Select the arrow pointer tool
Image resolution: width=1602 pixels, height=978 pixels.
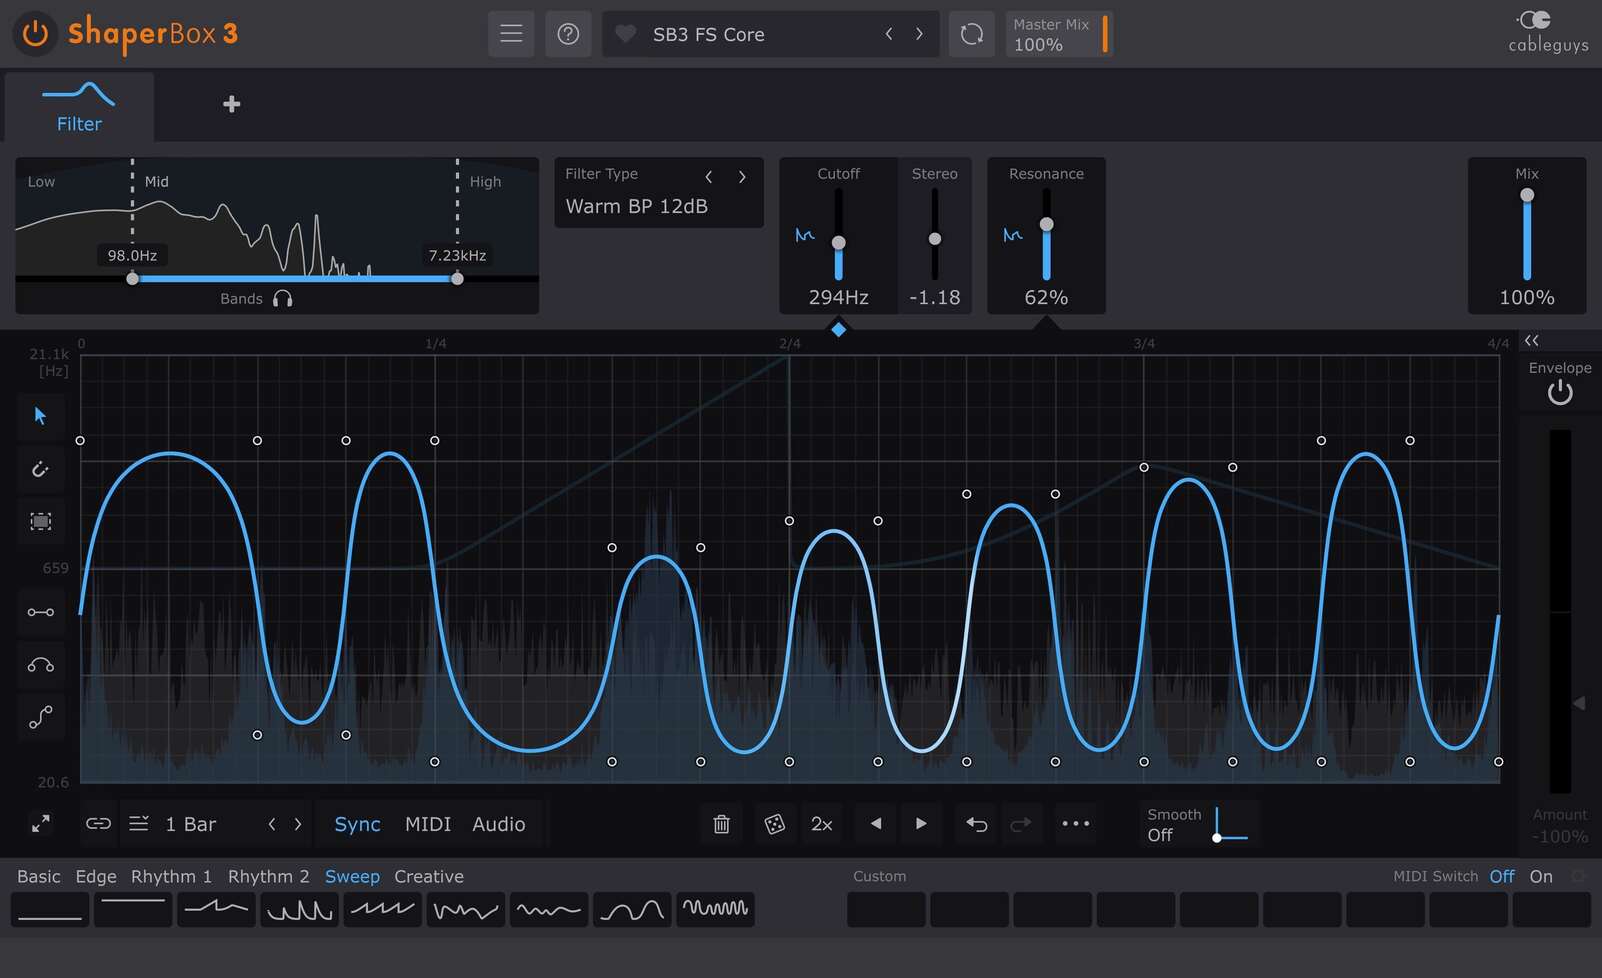coord(41,416)
